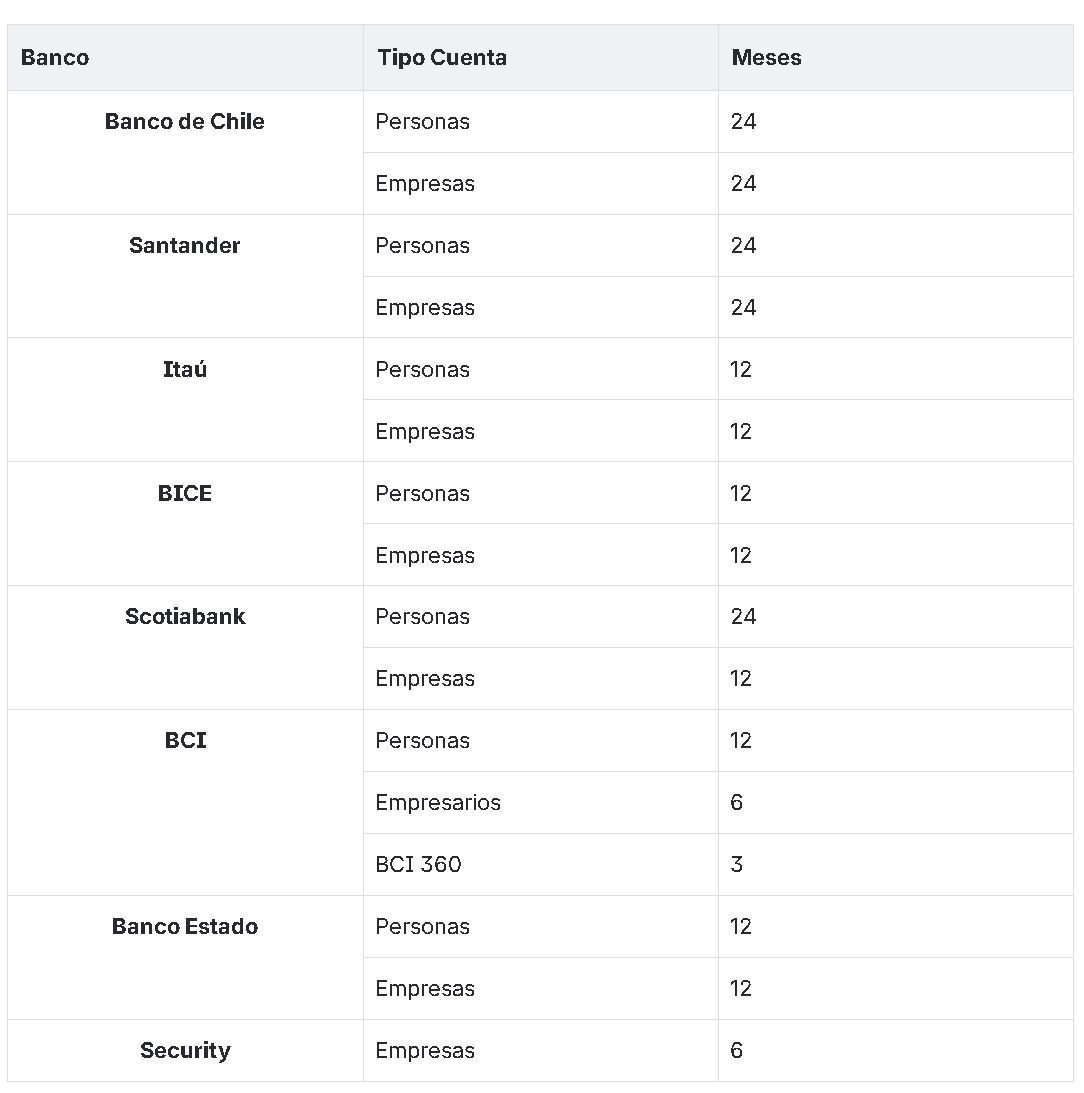Select the BCI 360 account cell
1084x1093 pixels.
click(418, 865)
